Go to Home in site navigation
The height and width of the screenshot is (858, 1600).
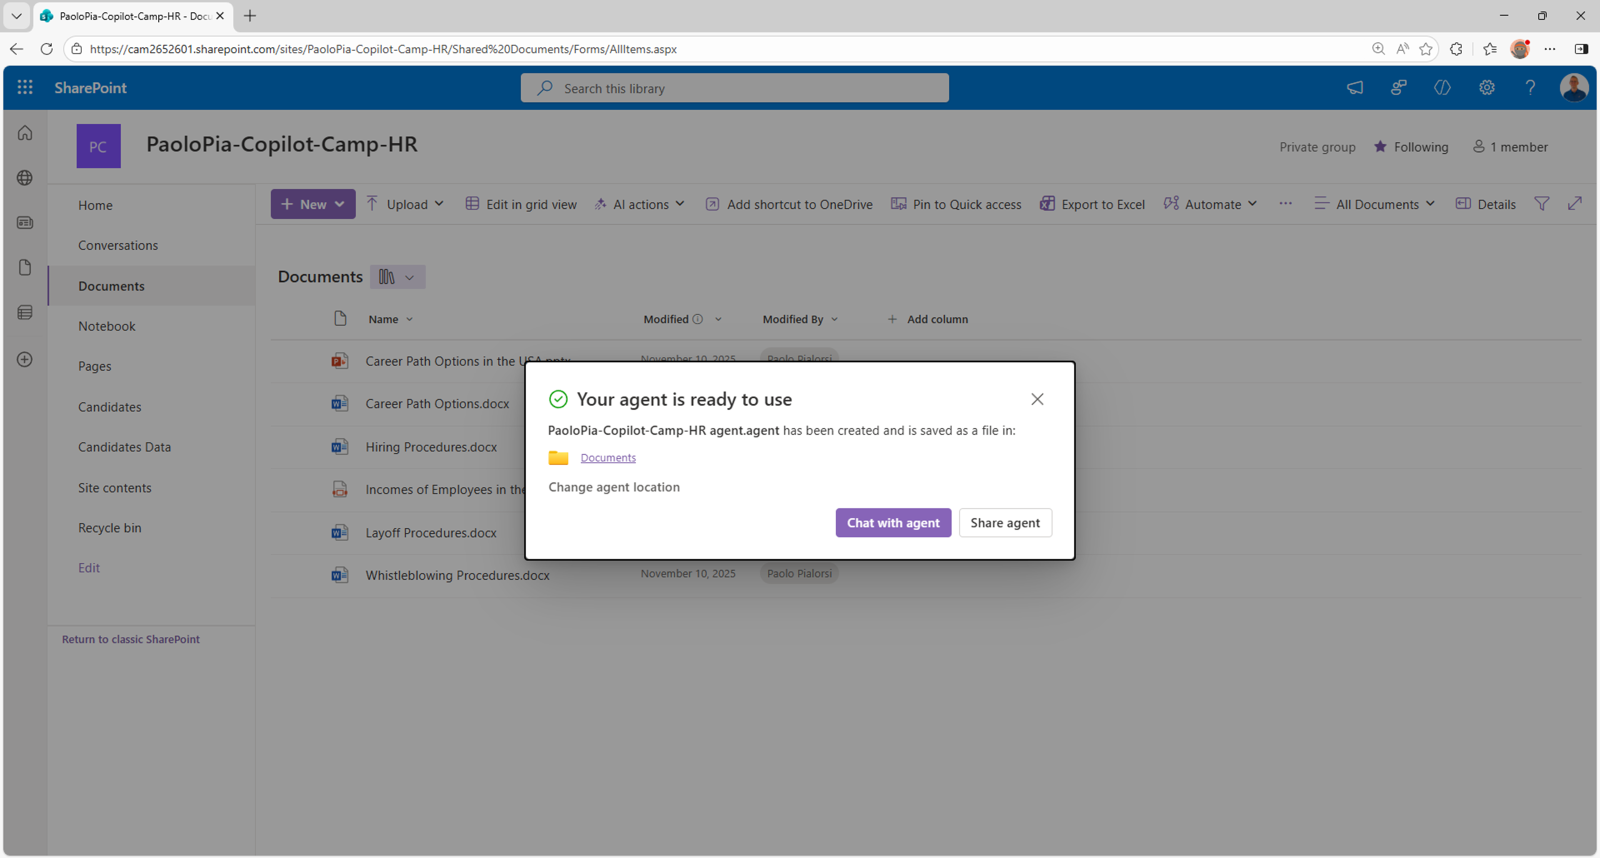[95, 205]
